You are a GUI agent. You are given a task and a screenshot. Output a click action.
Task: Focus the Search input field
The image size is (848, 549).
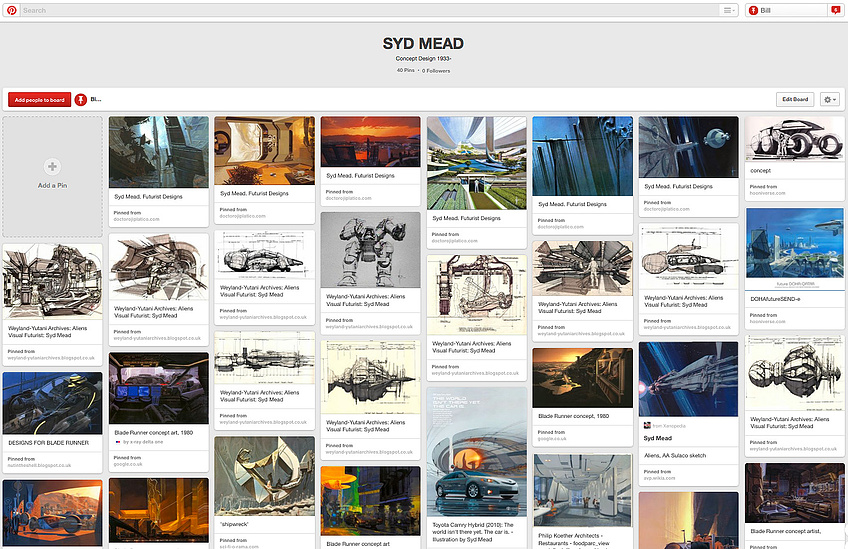coord(370,10)
